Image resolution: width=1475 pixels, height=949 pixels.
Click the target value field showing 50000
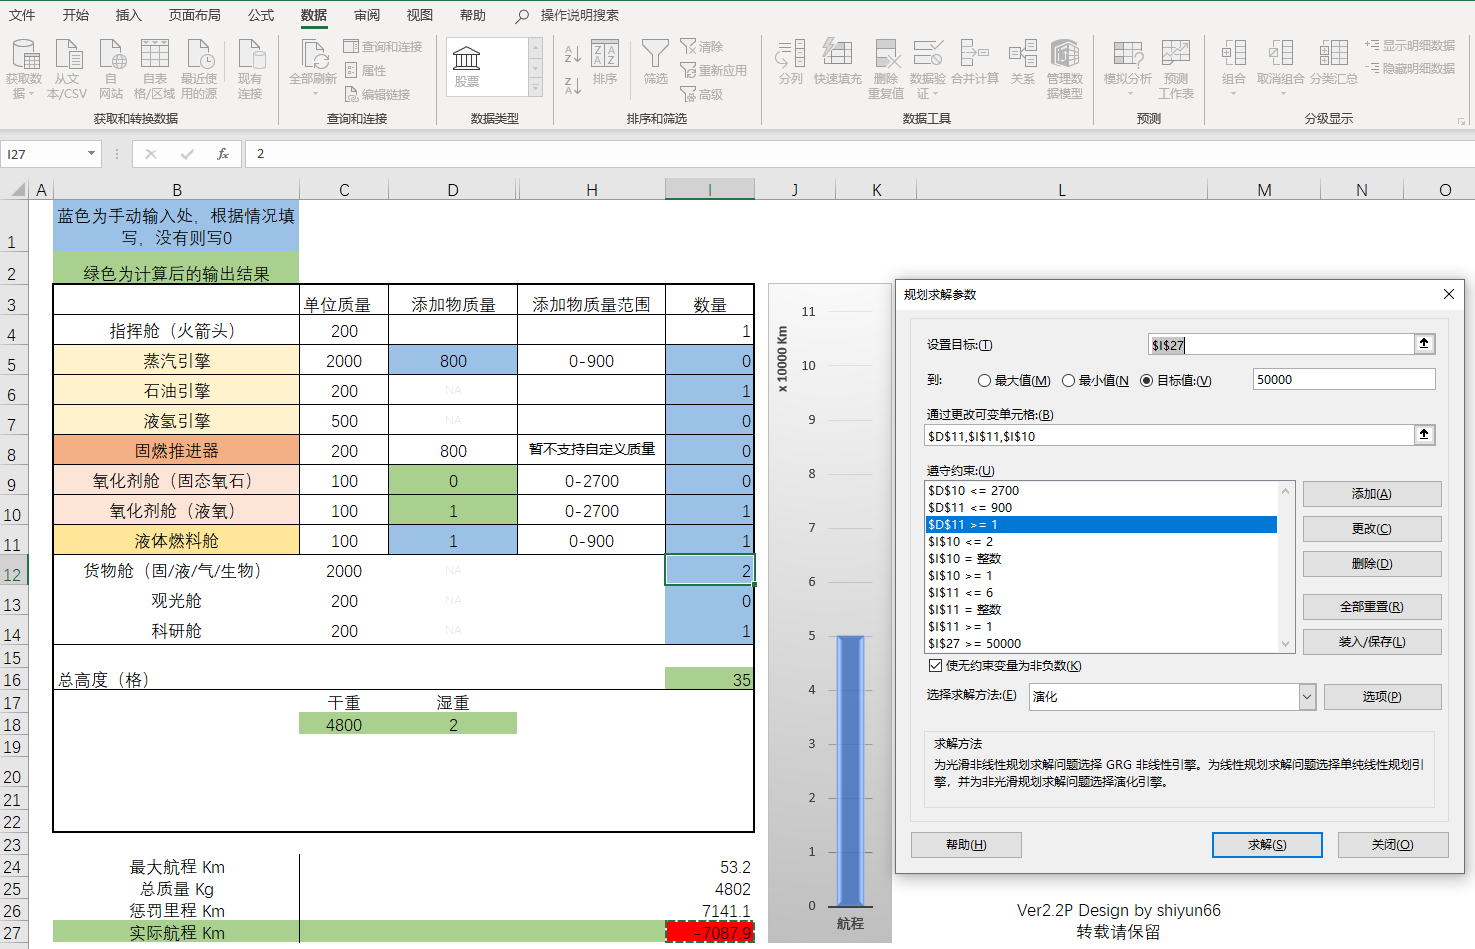tap(1344, 380)
